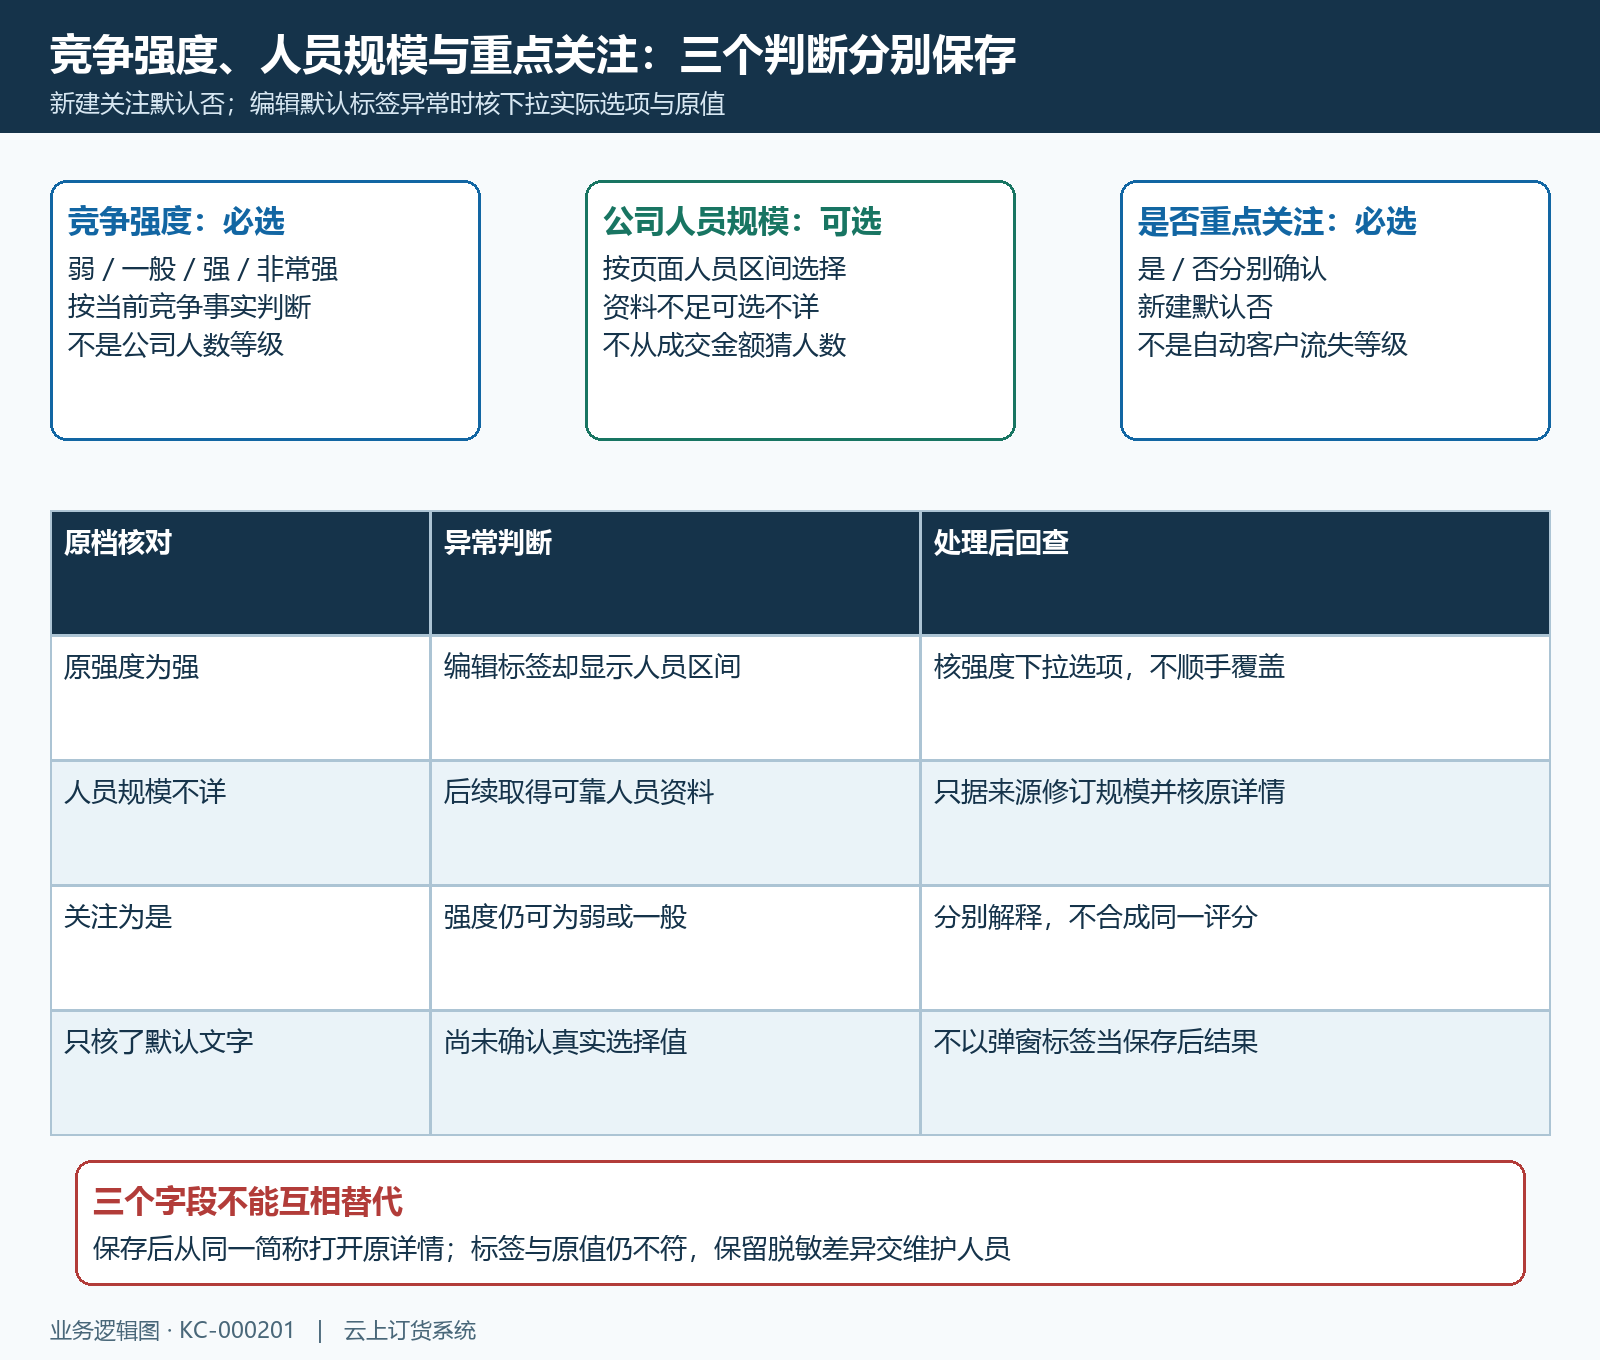Select the line 弱 / 一般 / 强 / 非常强
This screenshot has height=1360, width=1600.
click(203, 269)
